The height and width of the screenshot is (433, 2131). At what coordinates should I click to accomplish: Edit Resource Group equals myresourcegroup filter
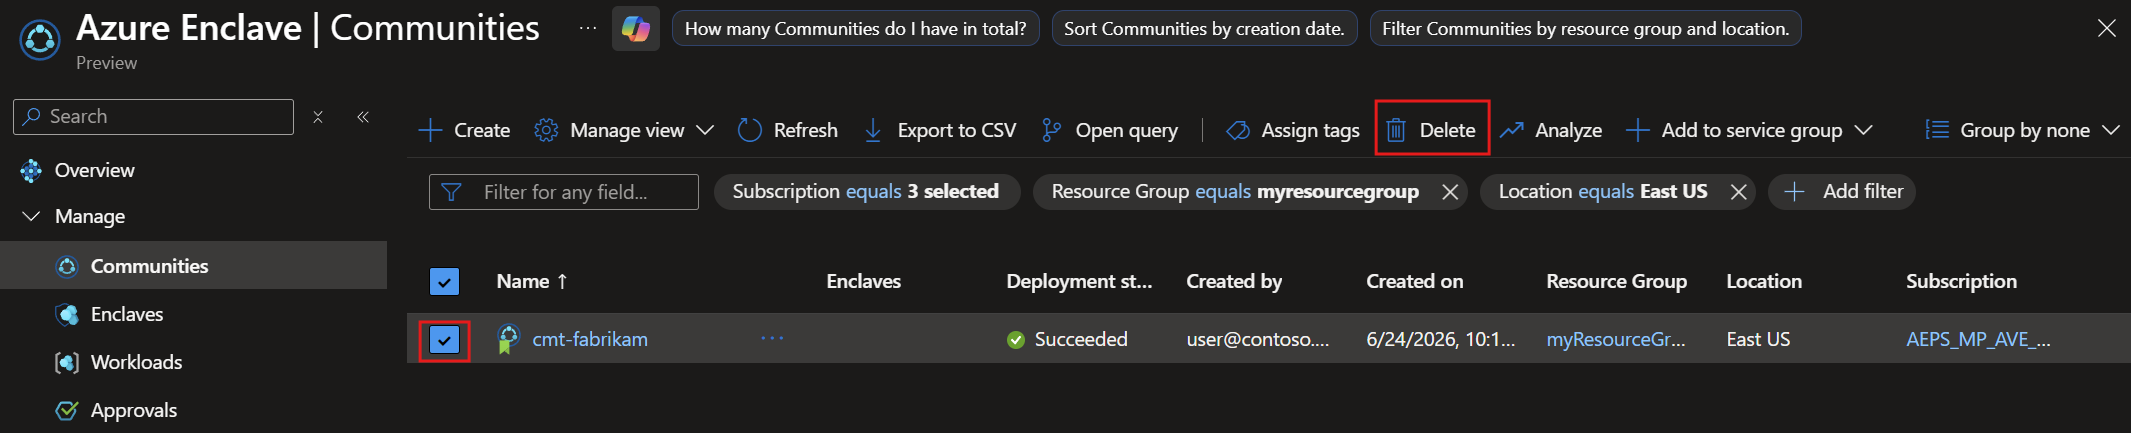(1235, 192)
